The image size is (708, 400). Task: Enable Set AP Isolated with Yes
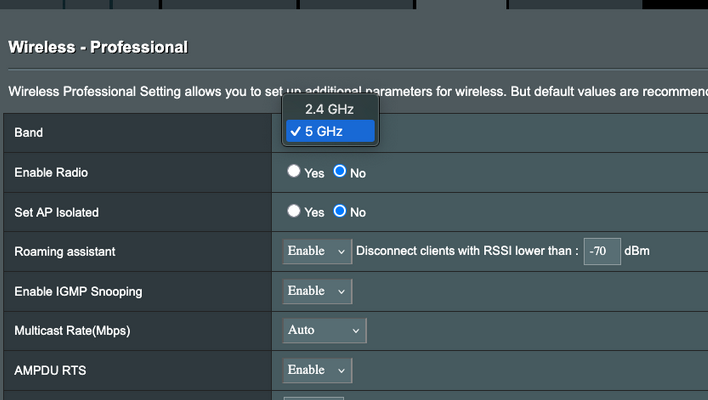(294, 211)
